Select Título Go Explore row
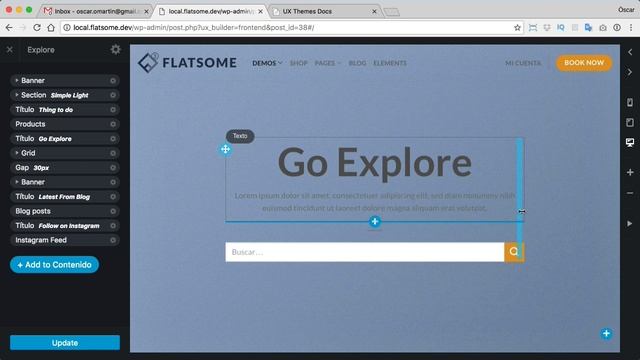Screen dimensions: 640x360 pyautogui.click(x=64, y=139)
